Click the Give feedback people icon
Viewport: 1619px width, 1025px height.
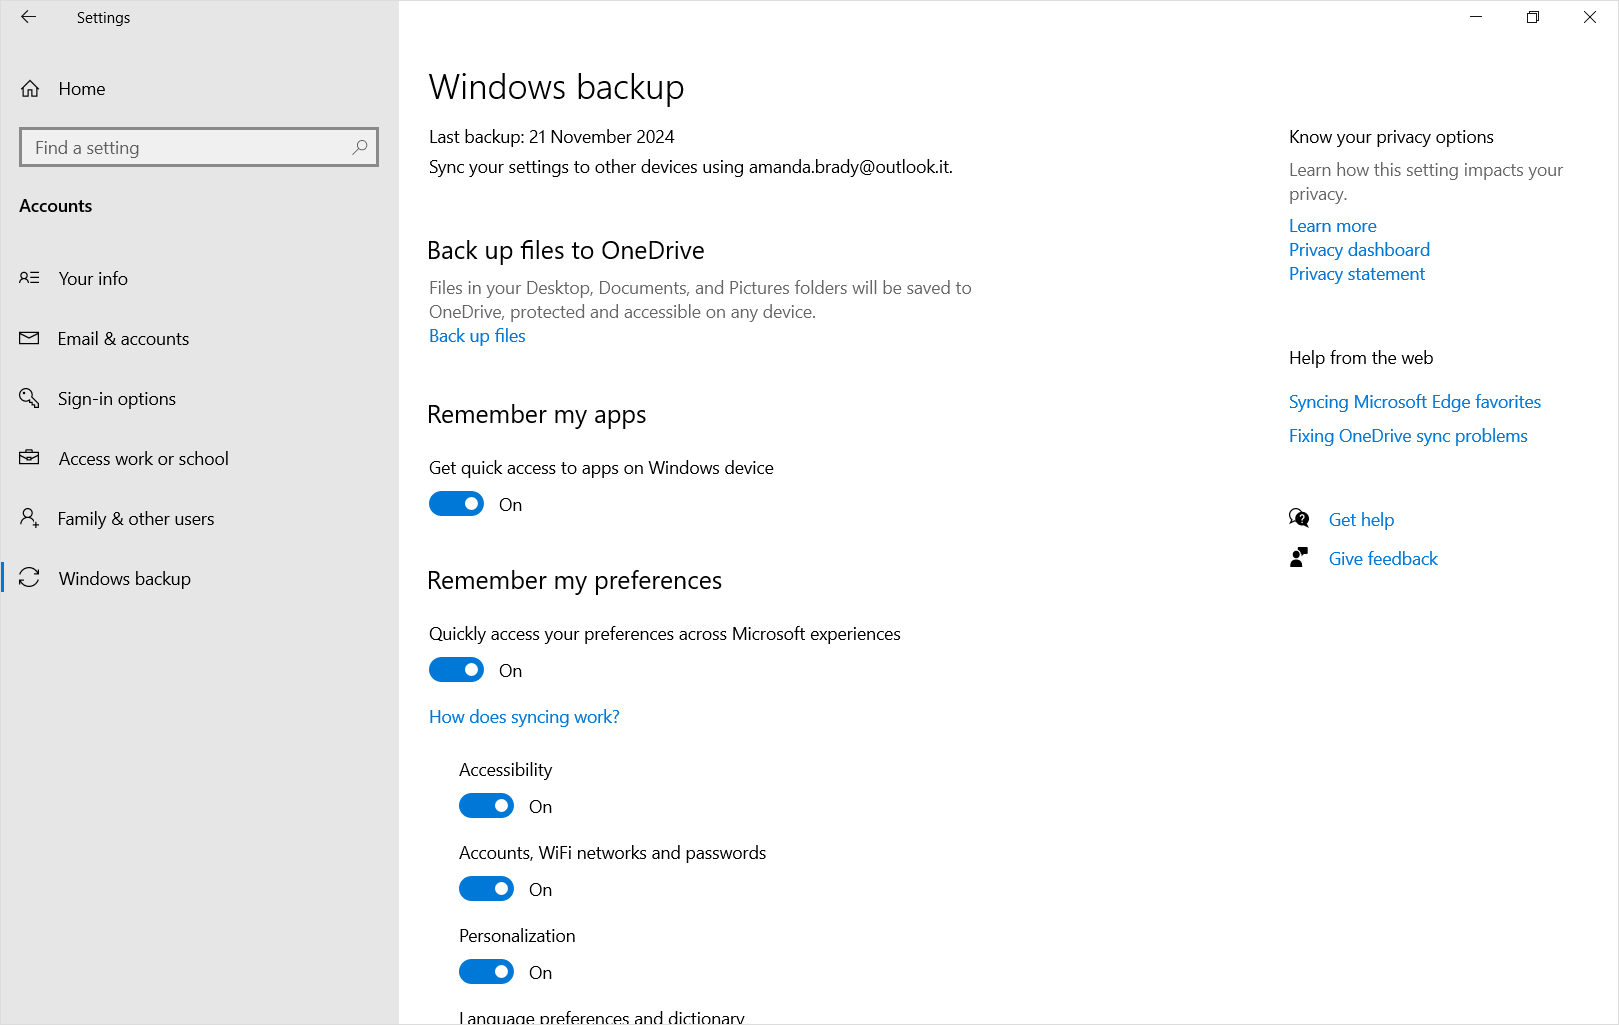tap(1298, 557)
